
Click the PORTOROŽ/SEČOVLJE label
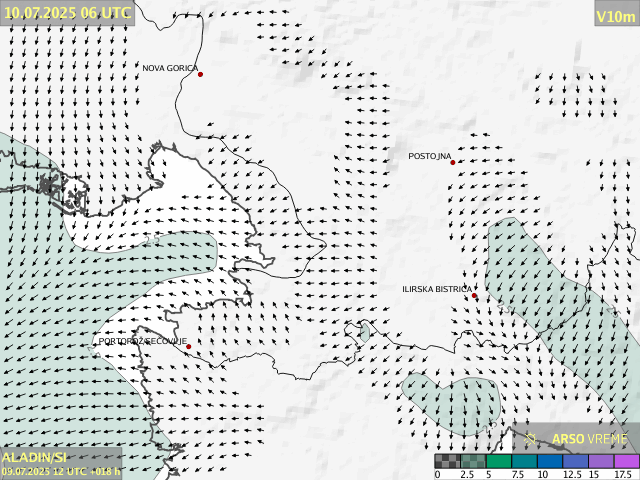click(x=143, y=341)
